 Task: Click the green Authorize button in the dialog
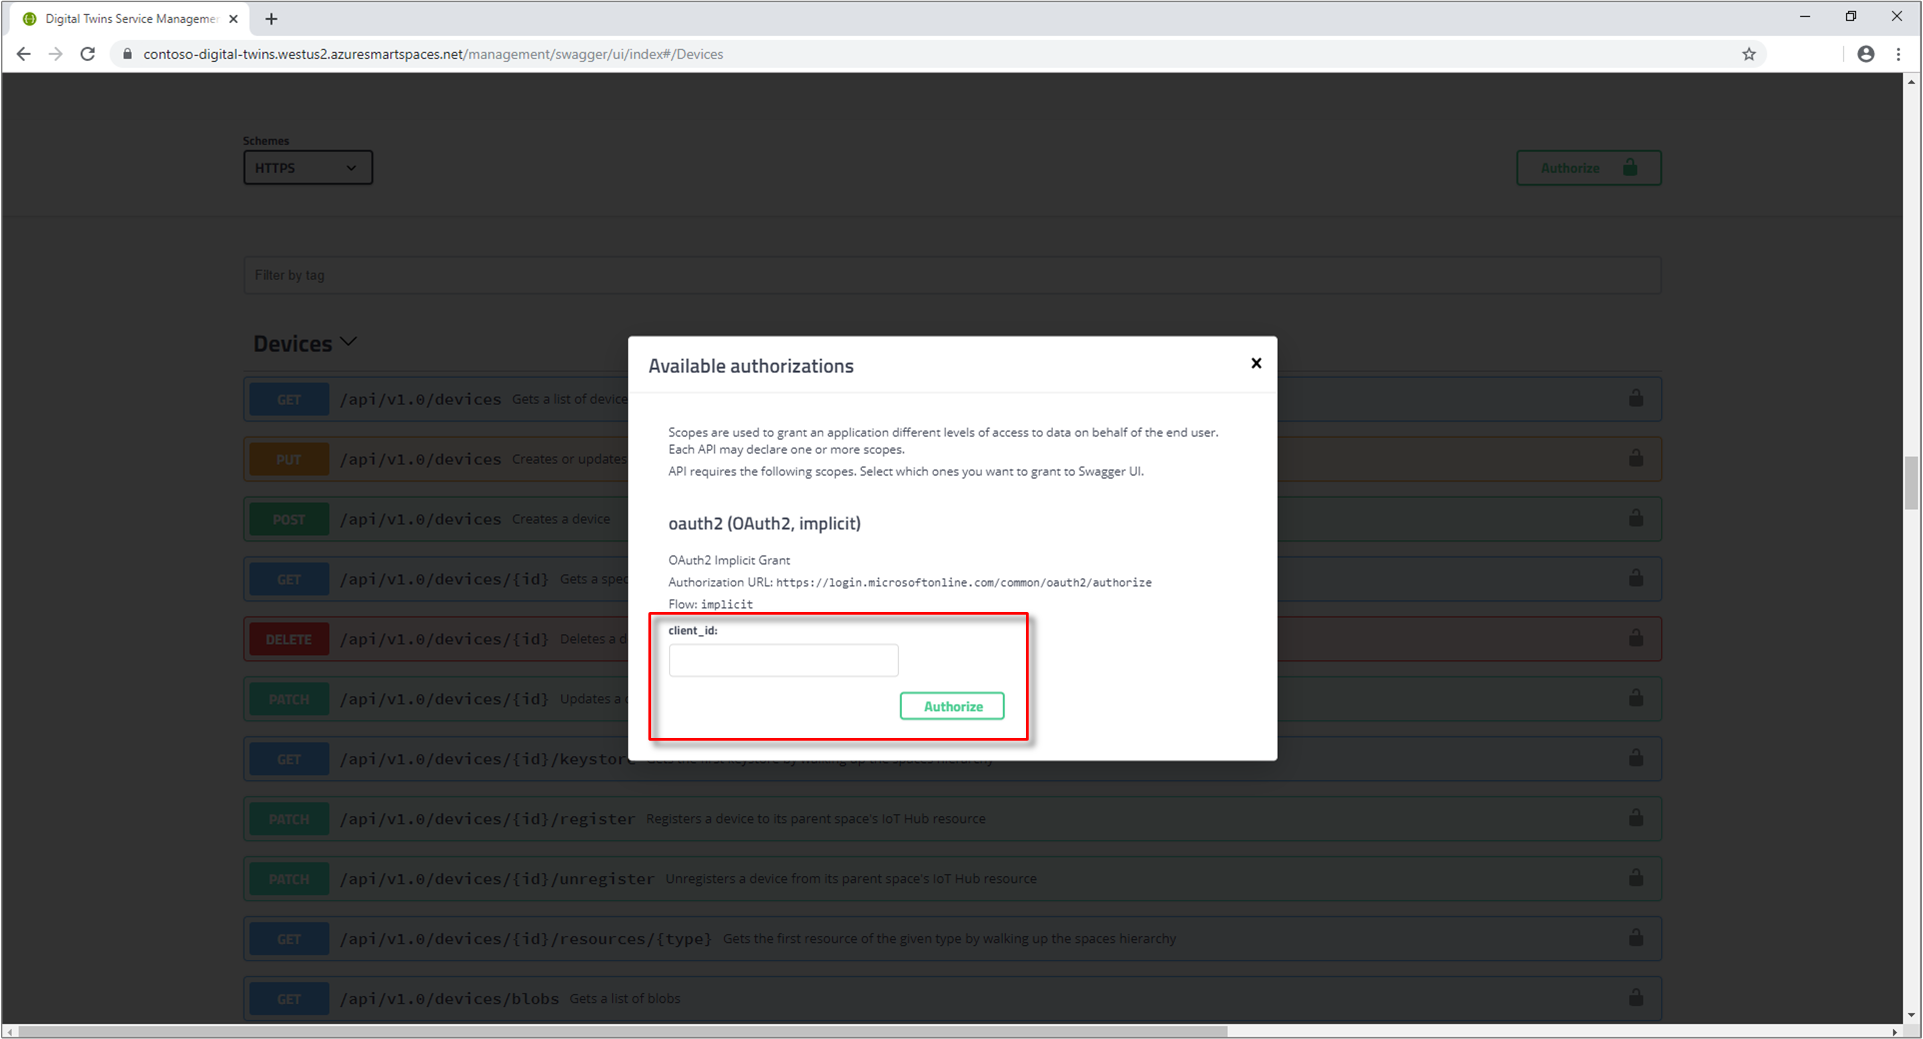952,706
